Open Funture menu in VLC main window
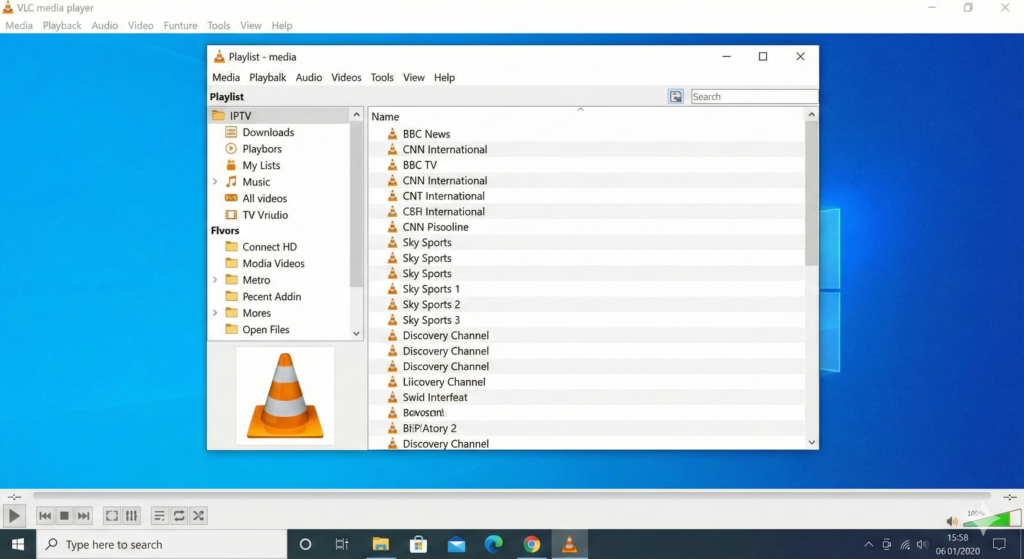This screenshot has width=1024, height=559. coord(180,25)
